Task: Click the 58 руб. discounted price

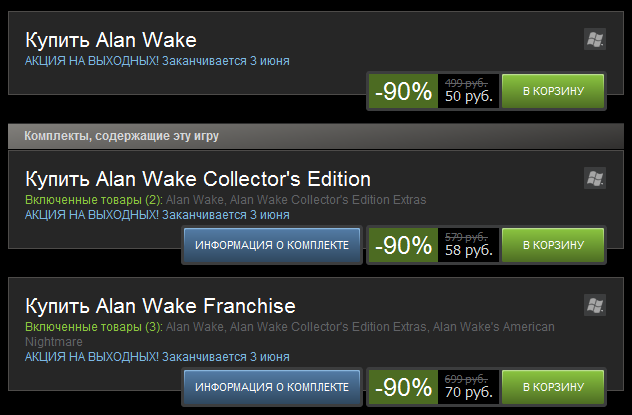Action: point(469,250)
